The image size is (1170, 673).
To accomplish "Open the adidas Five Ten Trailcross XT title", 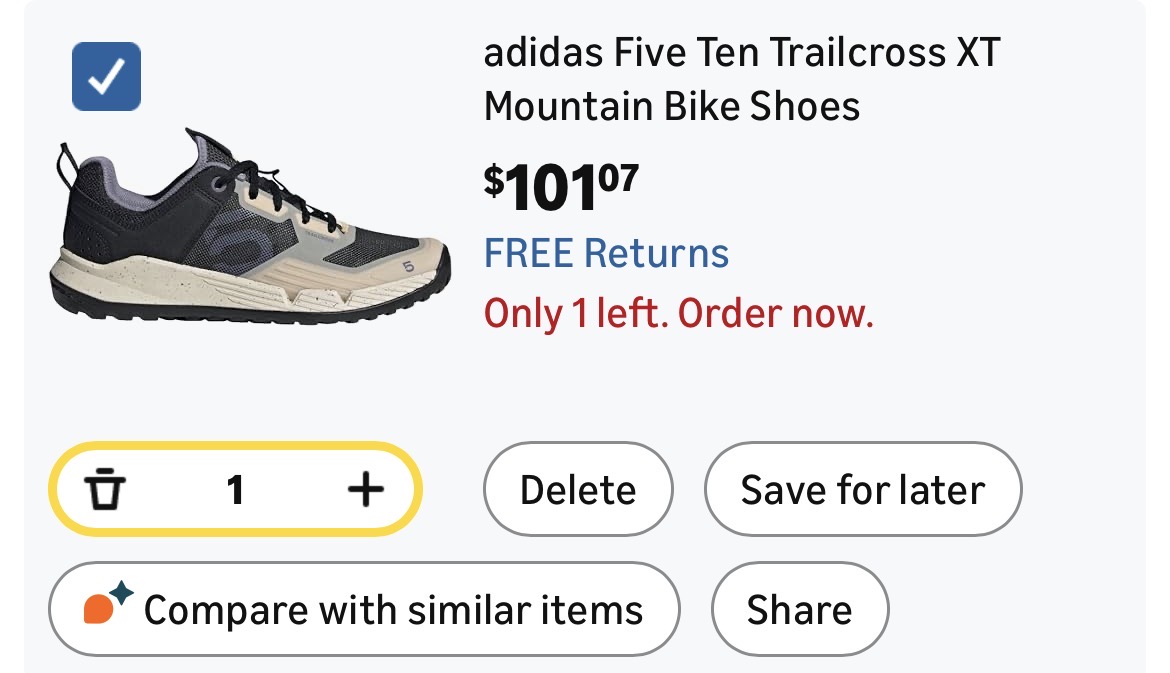I will click(x=741, y=54).
